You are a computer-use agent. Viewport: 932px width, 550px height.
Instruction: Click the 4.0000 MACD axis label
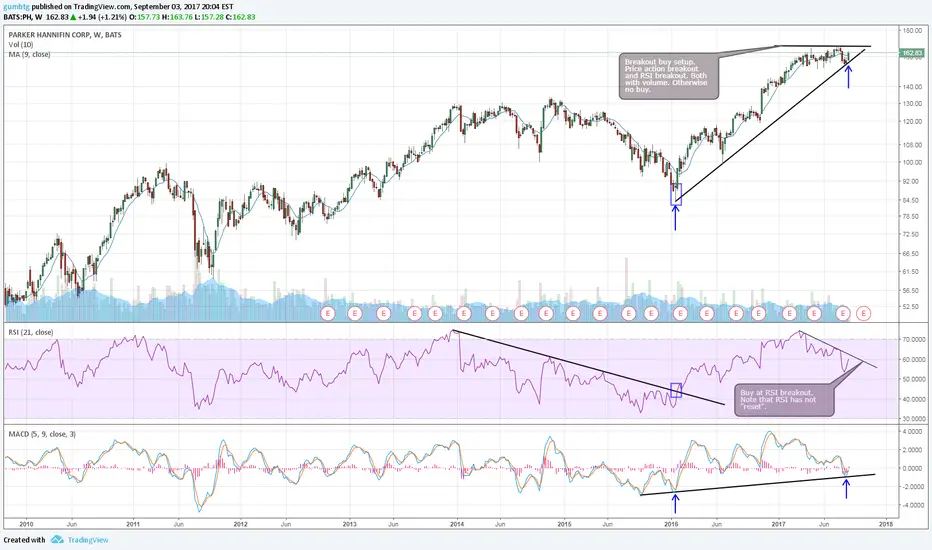(x=914, y=432)
